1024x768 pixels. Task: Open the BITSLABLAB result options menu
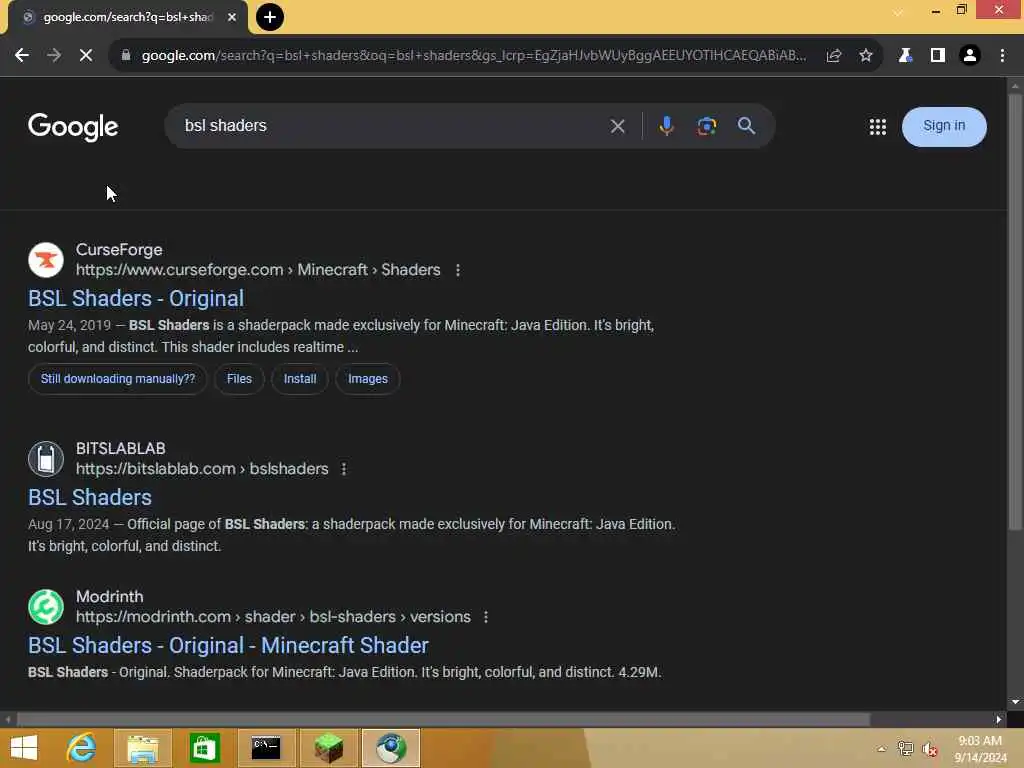click(x=344, y=469)
